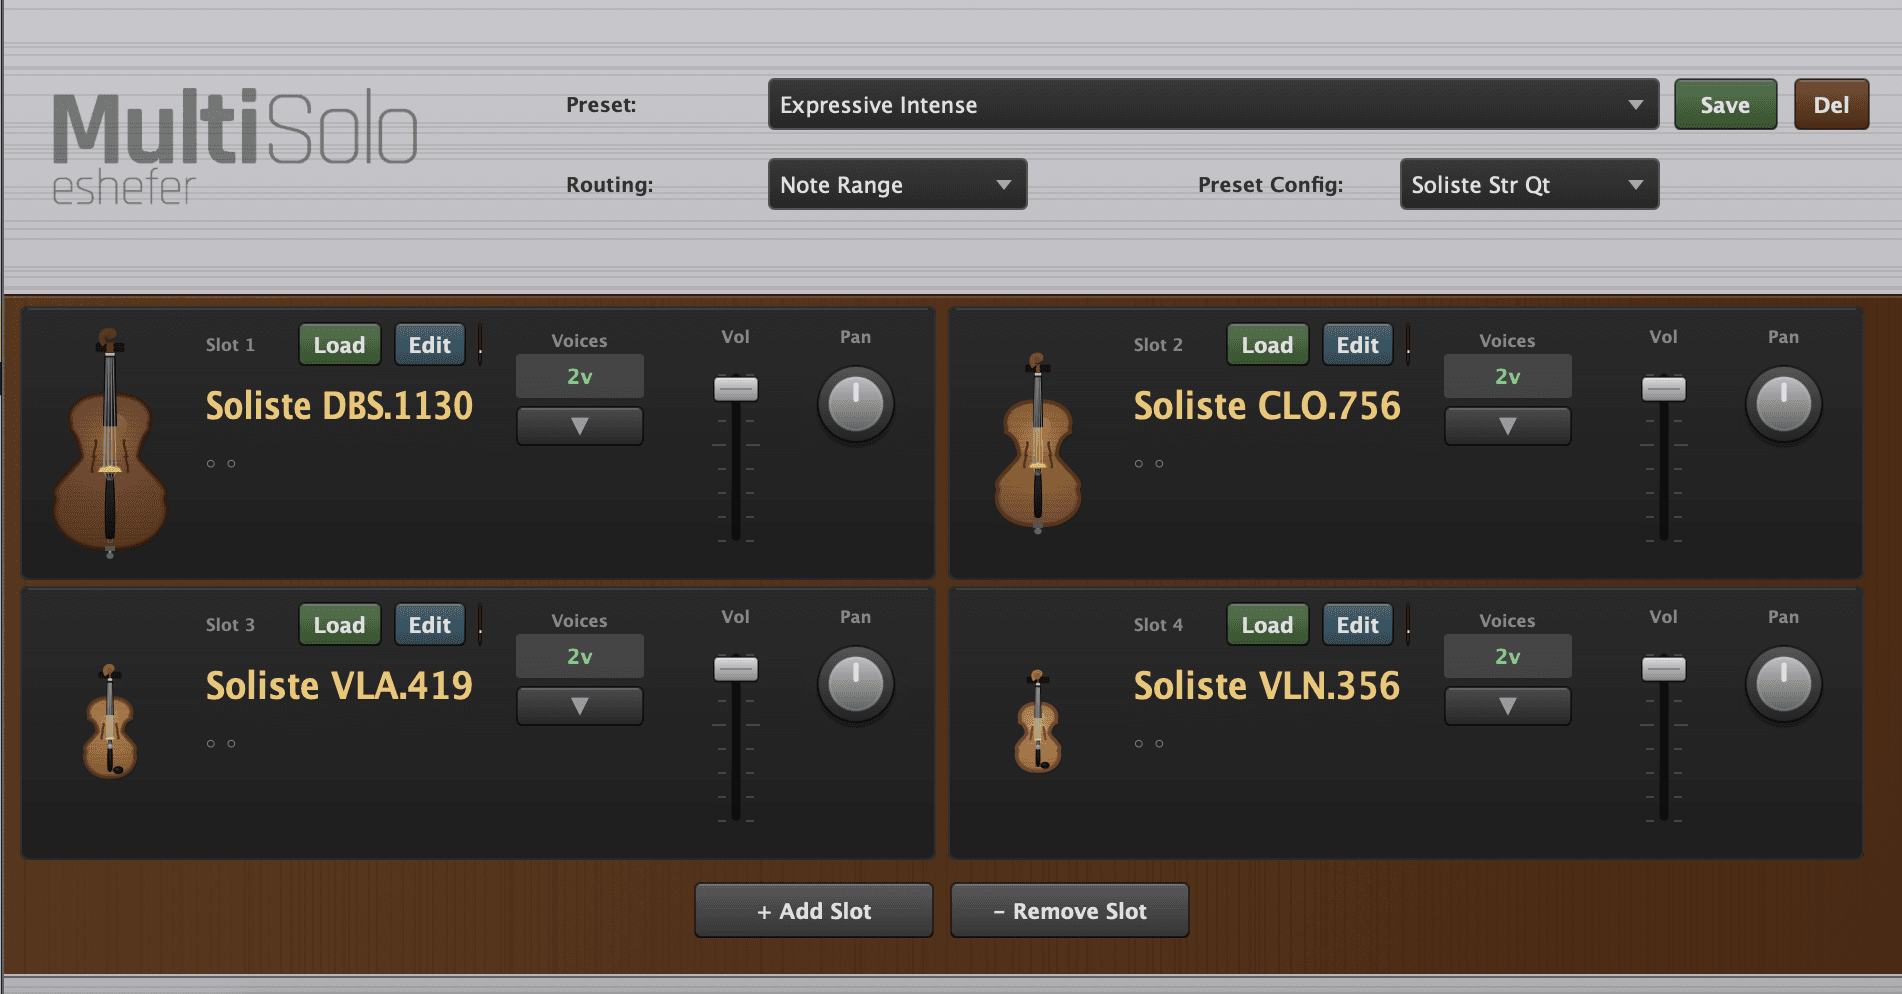Click the Add Slot button

(x=813, y=910)
